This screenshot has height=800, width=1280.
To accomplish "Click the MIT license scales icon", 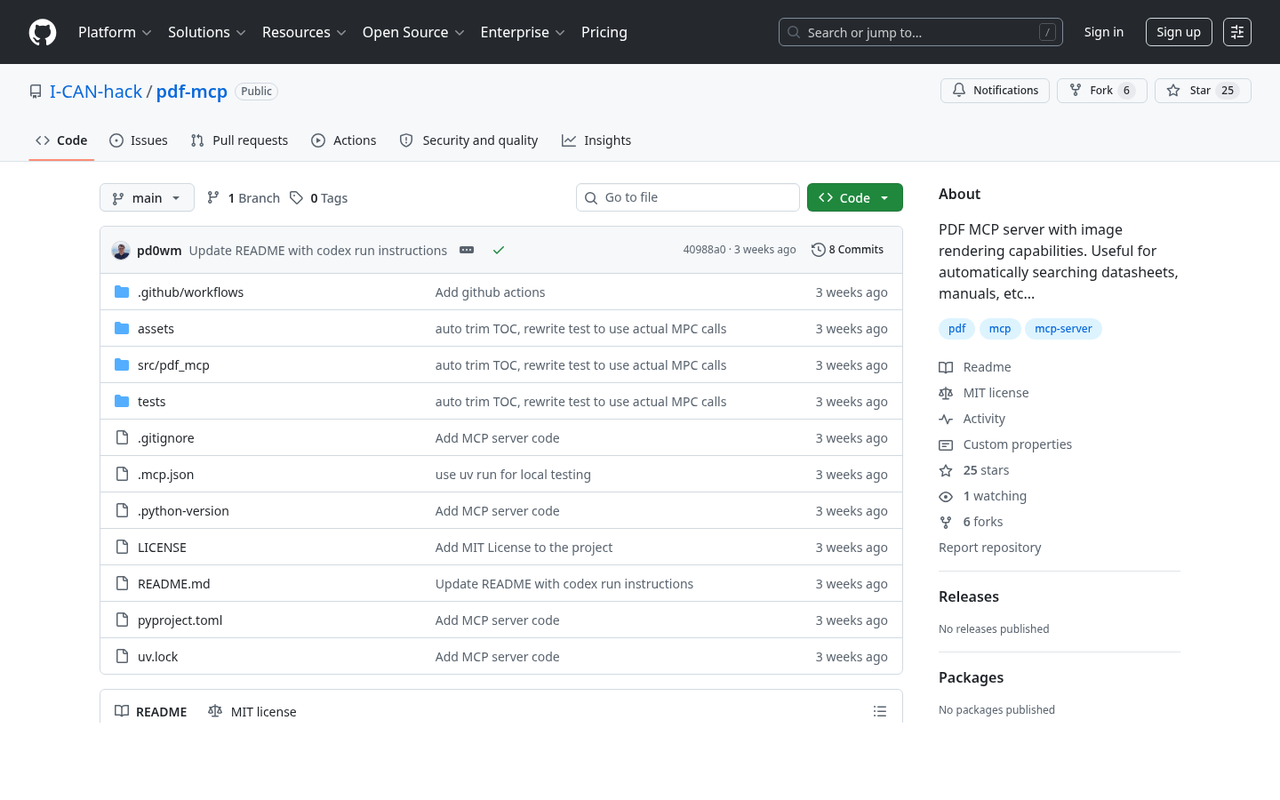I will click(x=945, y=392).
